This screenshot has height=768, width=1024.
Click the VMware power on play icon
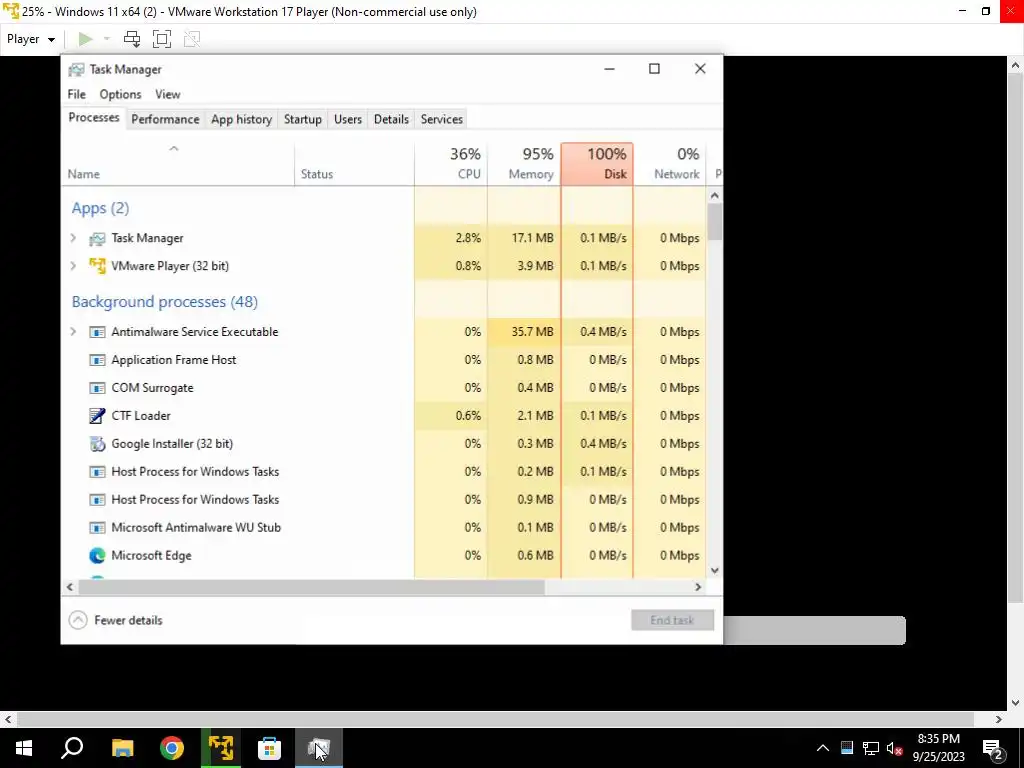pos(86,39)
